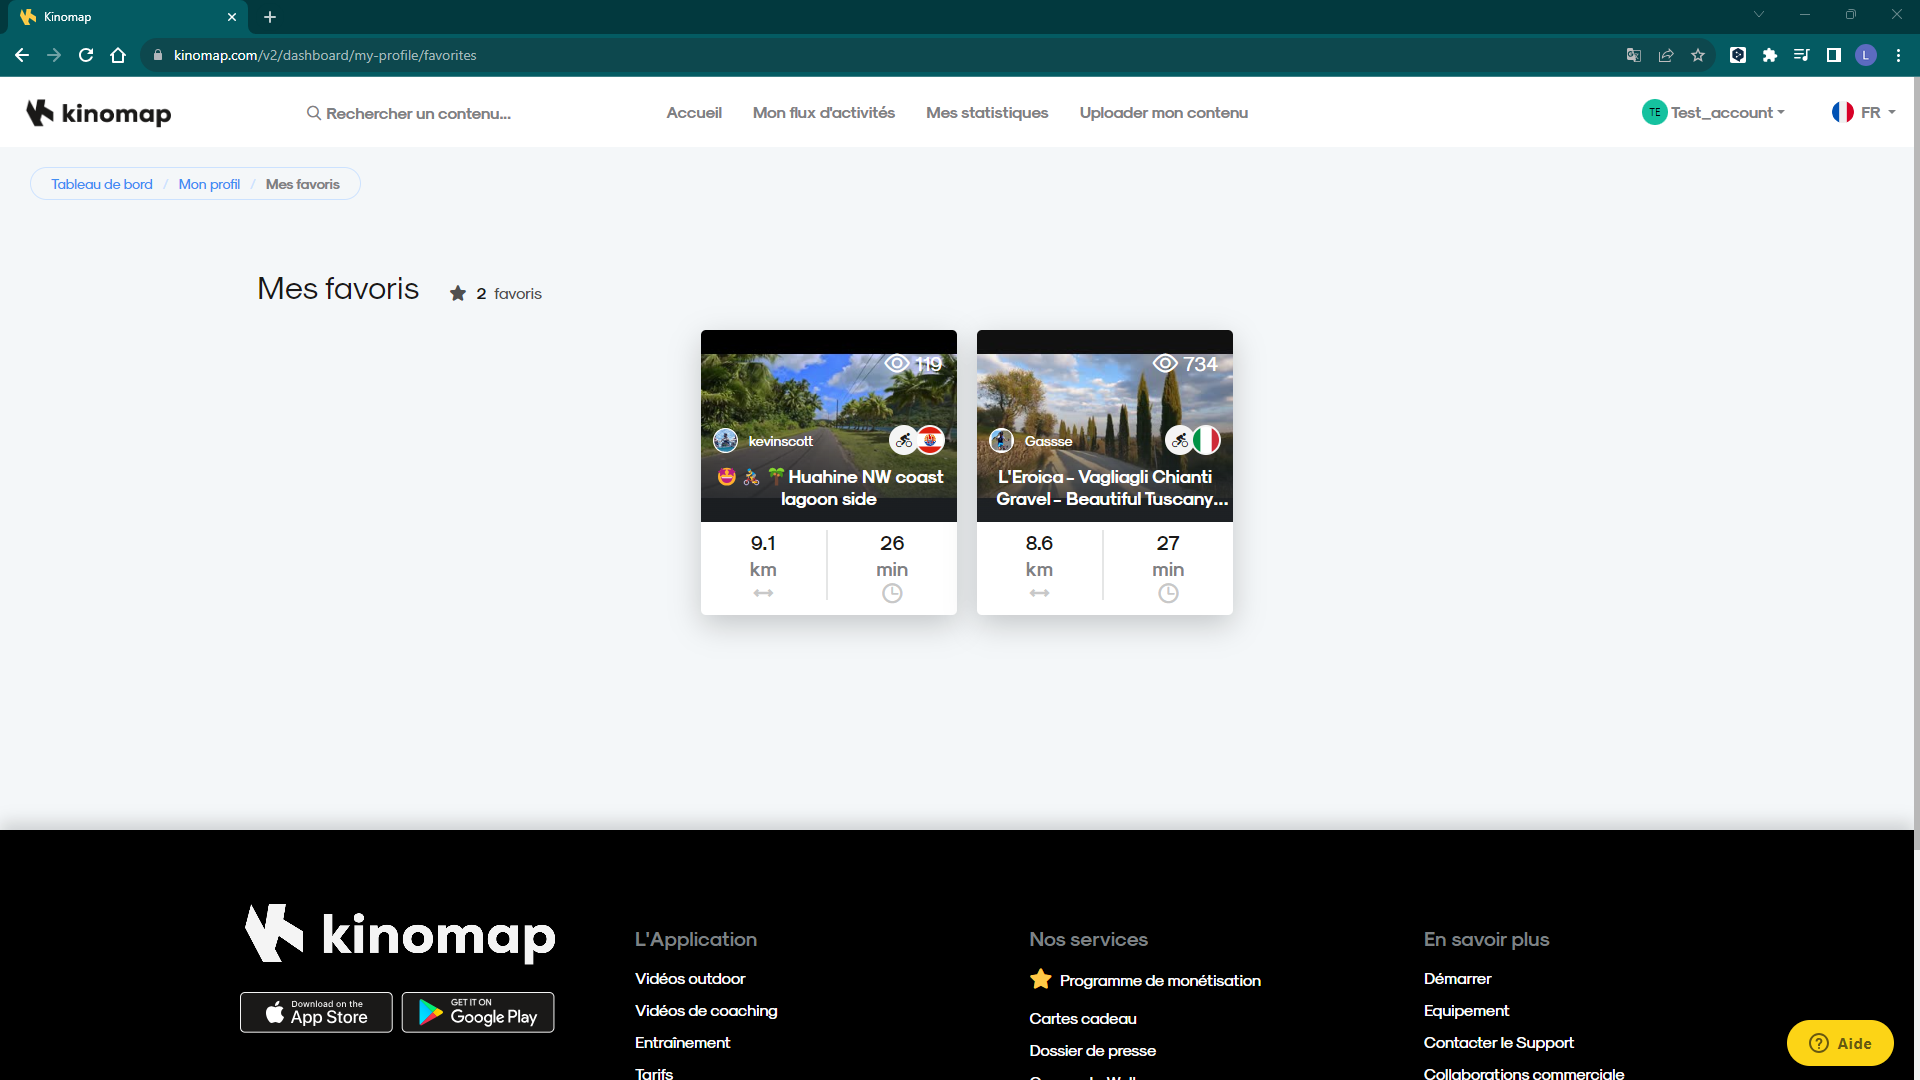The image size is (1920, 1080).
Task: Click the TE account avatar
Action: click(1654, 112)
